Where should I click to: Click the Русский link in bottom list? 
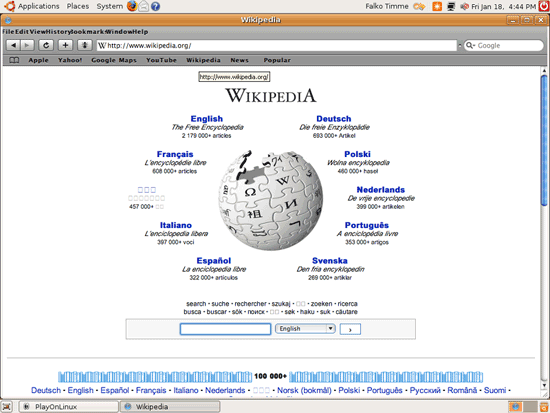coord(425,390)
